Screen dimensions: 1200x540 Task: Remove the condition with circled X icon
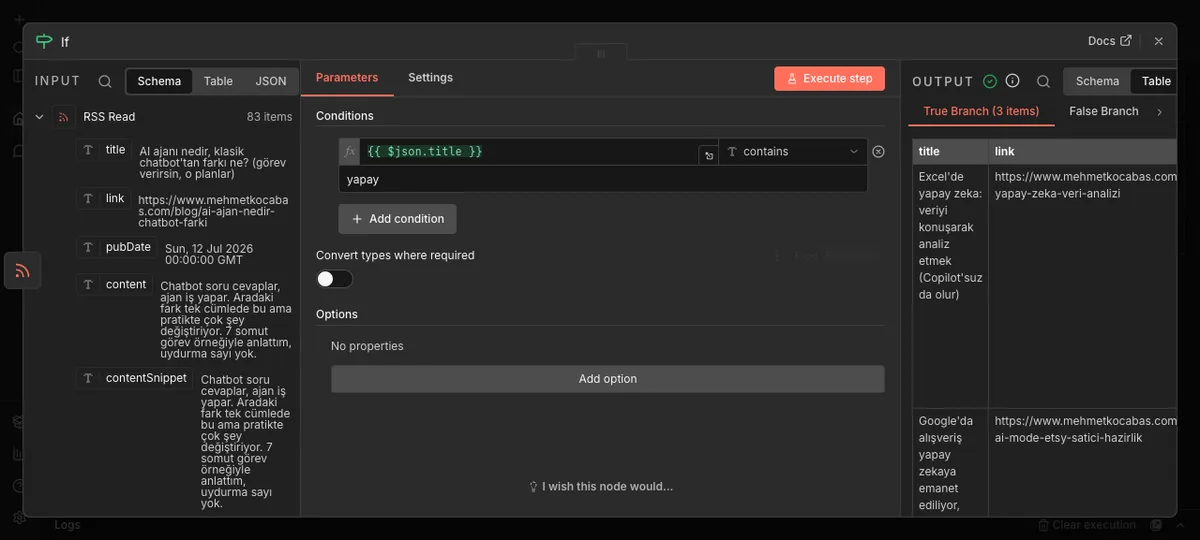pyautogui.click(x=878, y=151)
